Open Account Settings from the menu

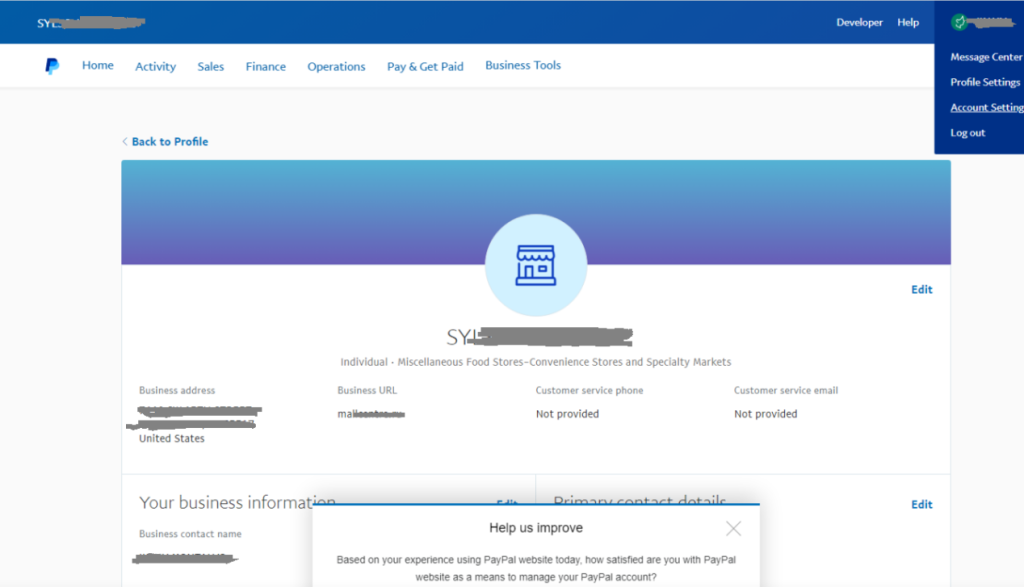click(986, 107)
